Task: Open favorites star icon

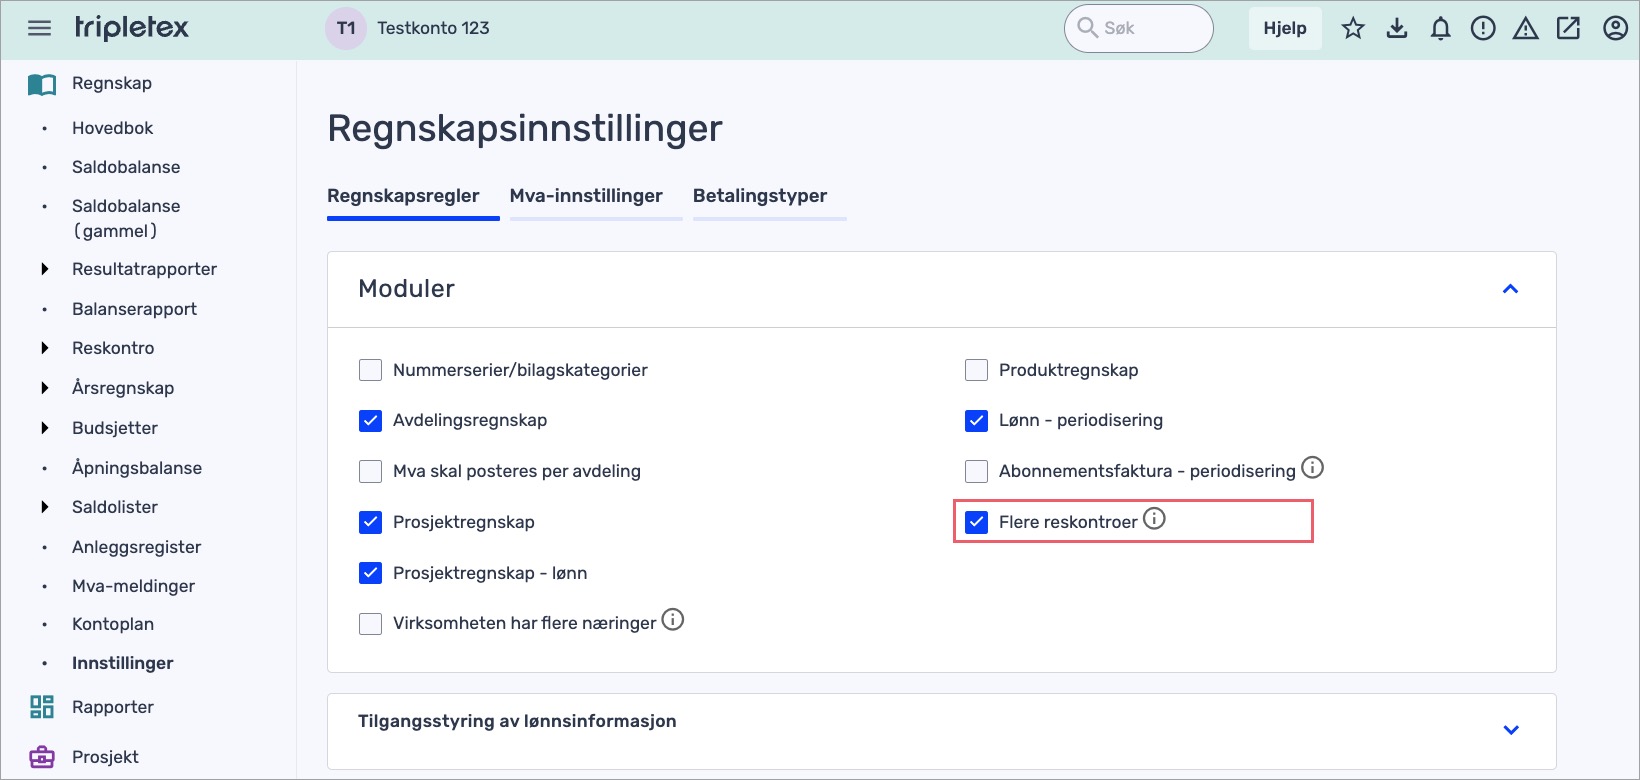Action: pyautogui.click(x=1353, y=28)
